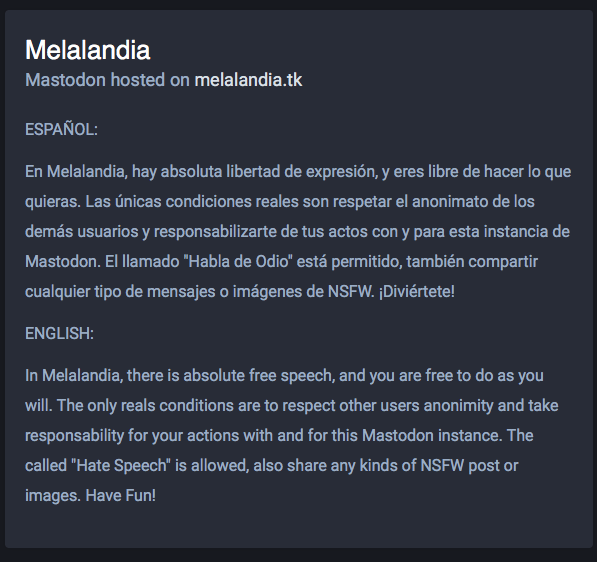Click the 'Have Fun!' closing text
Screen dimensions: 597x562
coord(120,495)
